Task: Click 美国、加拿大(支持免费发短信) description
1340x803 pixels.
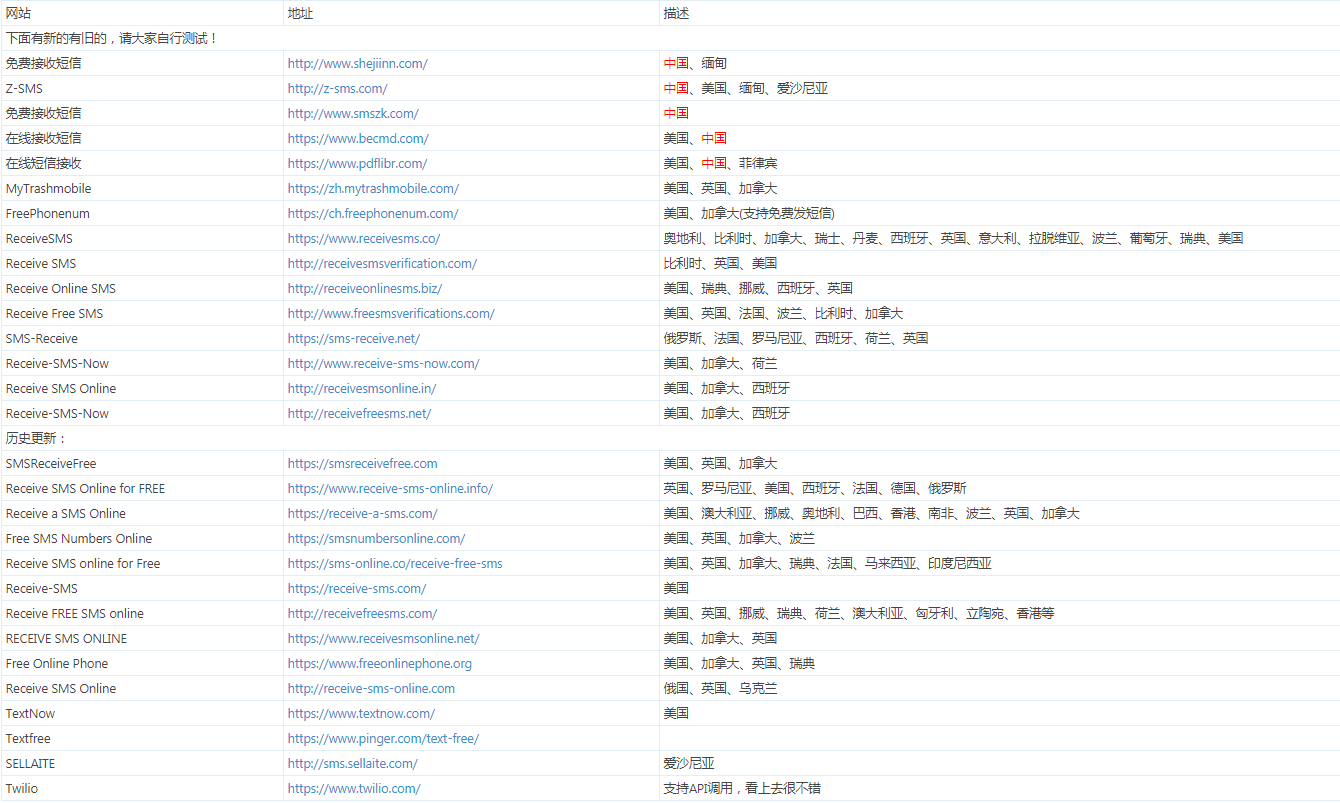Action: pyautogui.click(x=749, y=213)
